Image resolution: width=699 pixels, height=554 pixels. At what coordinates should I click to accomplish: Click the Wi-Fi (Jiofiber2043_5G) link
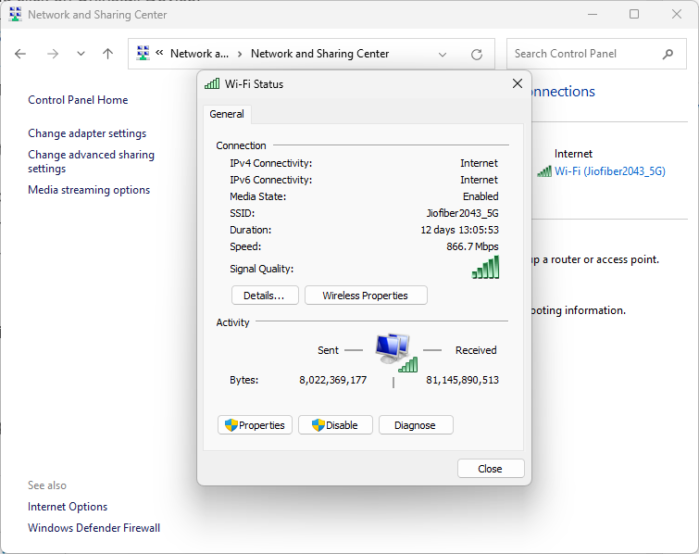click(x=609, y=171)
